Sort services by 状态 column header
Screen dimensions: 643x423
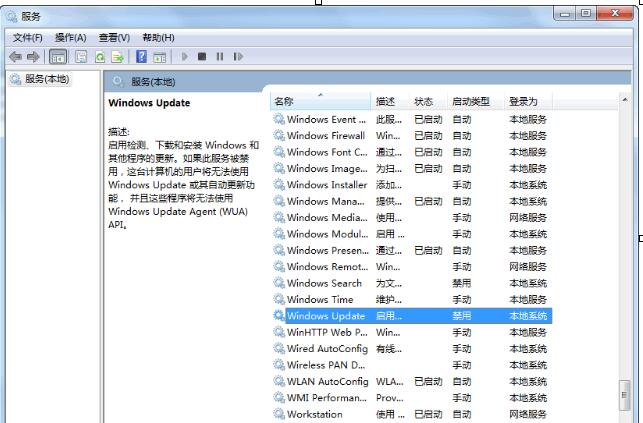(424, 101)
